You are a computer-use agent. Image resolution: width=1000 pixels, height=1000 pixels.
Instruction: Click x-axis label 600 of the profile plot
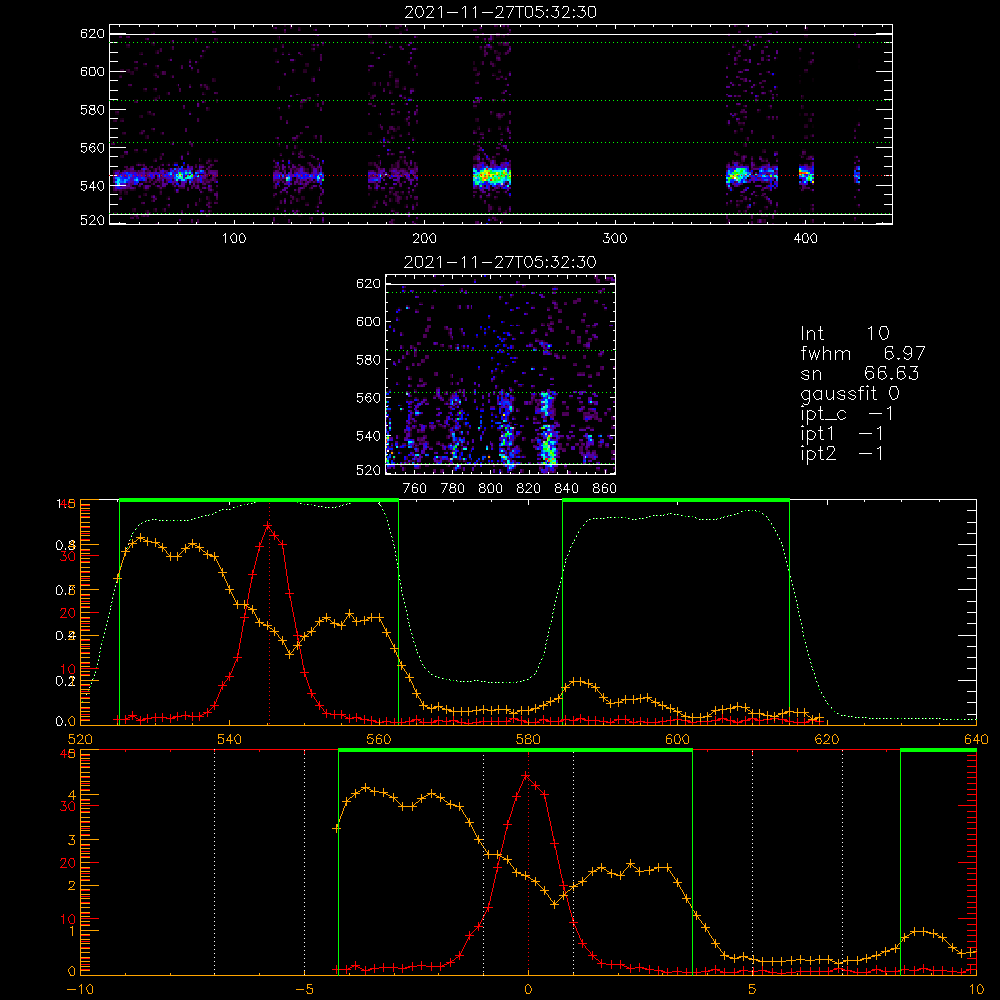coord(677,740)
